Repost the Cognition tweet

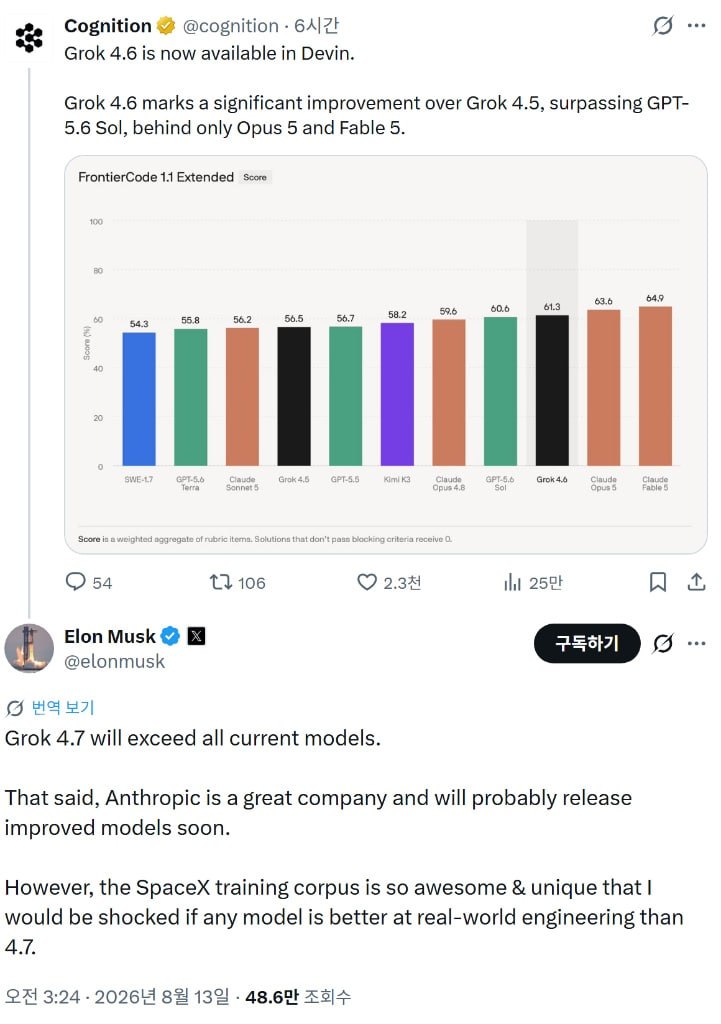tap(221, 581)
